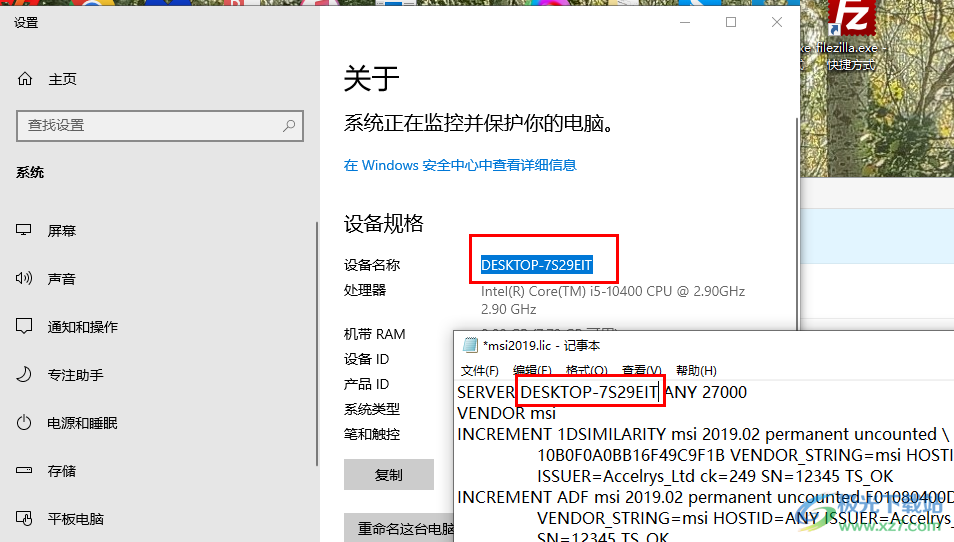The image size is (954, 542).
Task: Click the 设备规格 heading
Action: click(x=383, y=223)
